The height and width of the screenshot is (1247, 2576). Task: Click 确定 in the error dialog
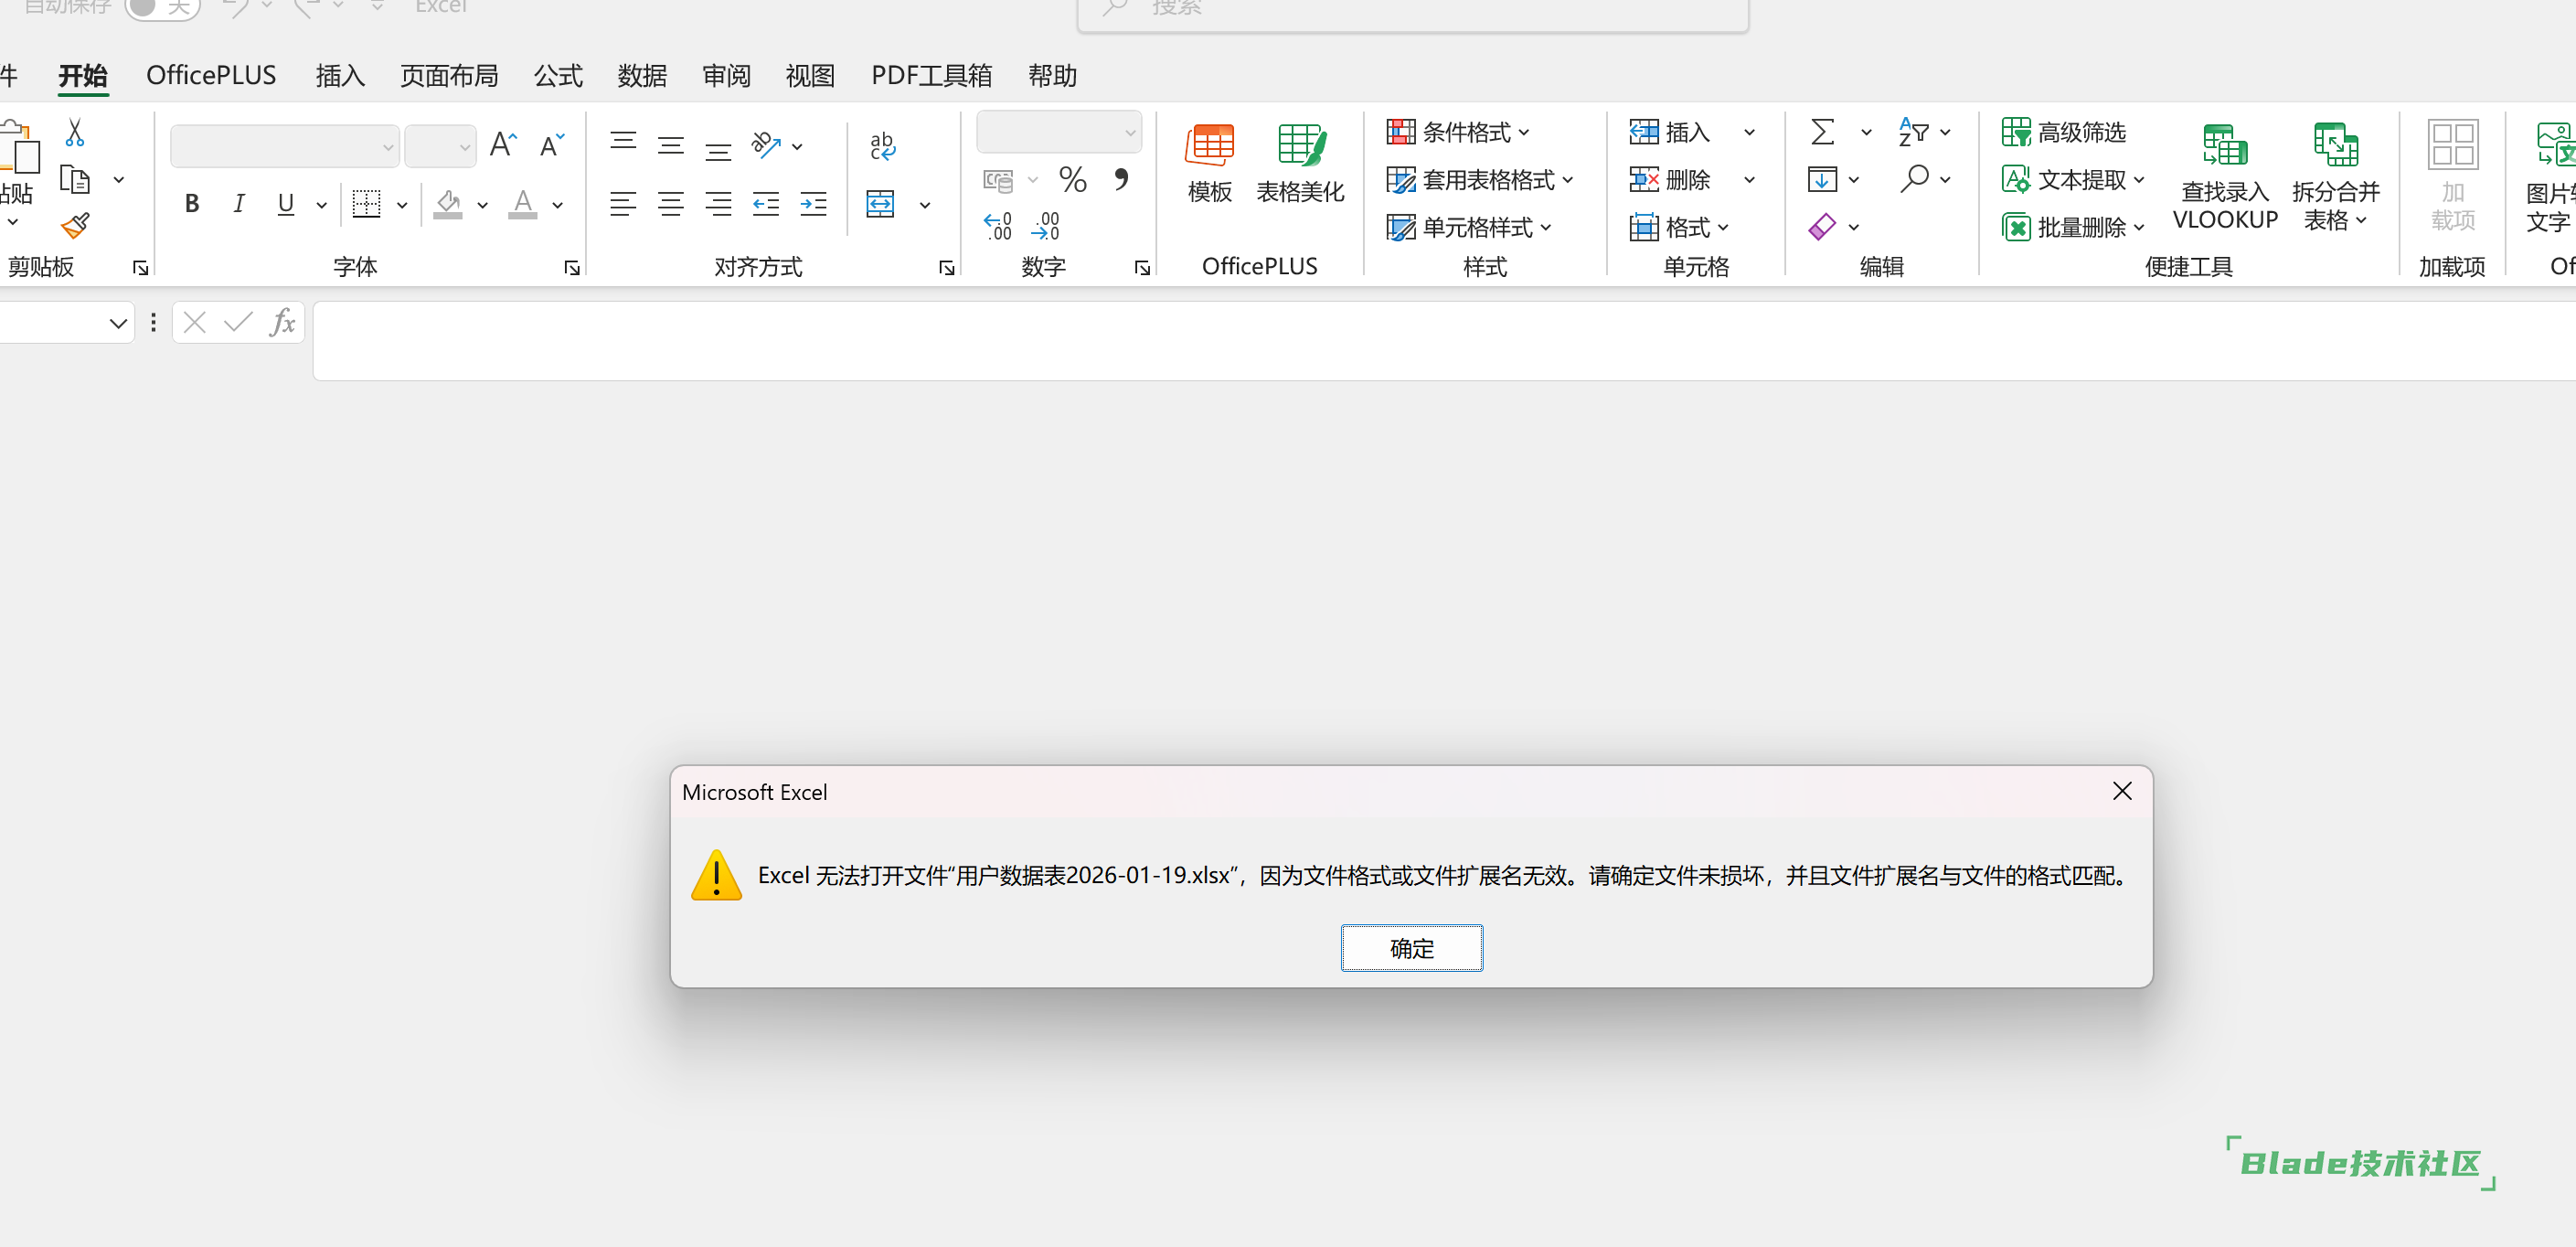[x=1411, y=948]
